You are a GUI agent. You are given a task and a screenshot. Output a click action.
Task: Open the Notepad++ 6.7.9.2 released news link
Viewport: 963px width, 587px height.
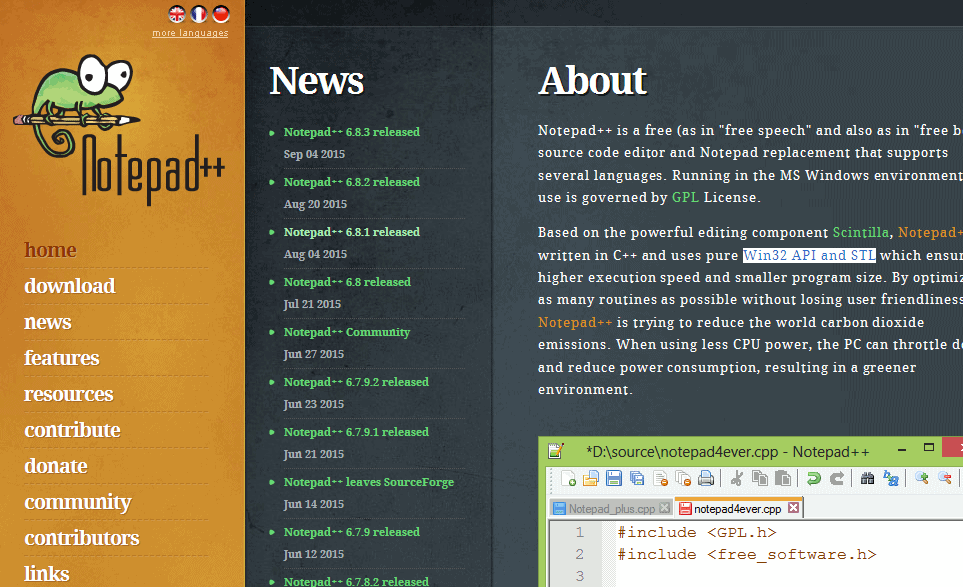click(356, 382)
